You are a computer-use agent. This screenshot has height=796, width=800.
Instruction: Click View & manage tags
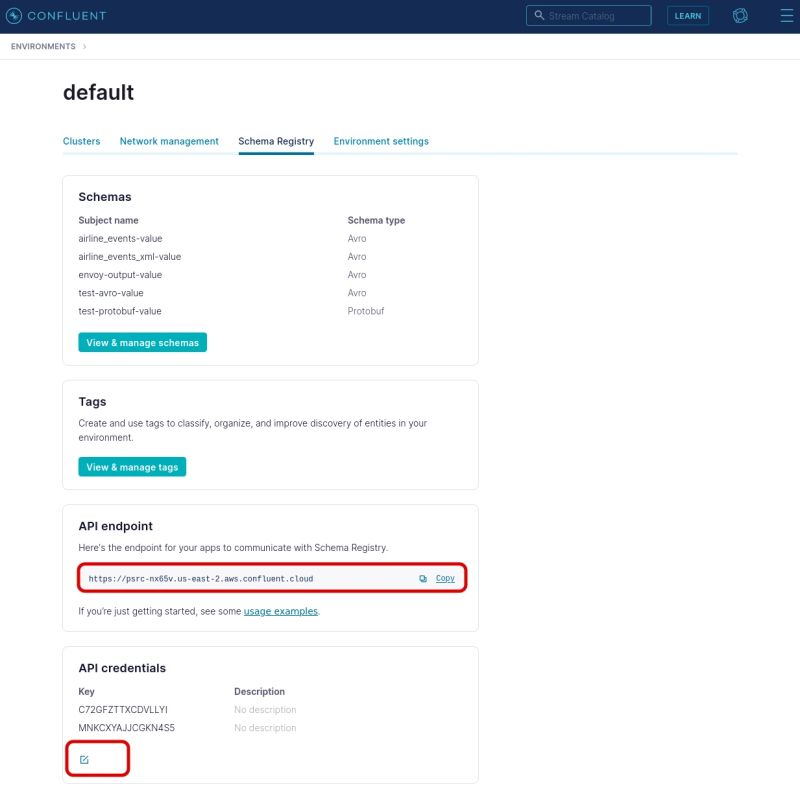click(132, 466)
